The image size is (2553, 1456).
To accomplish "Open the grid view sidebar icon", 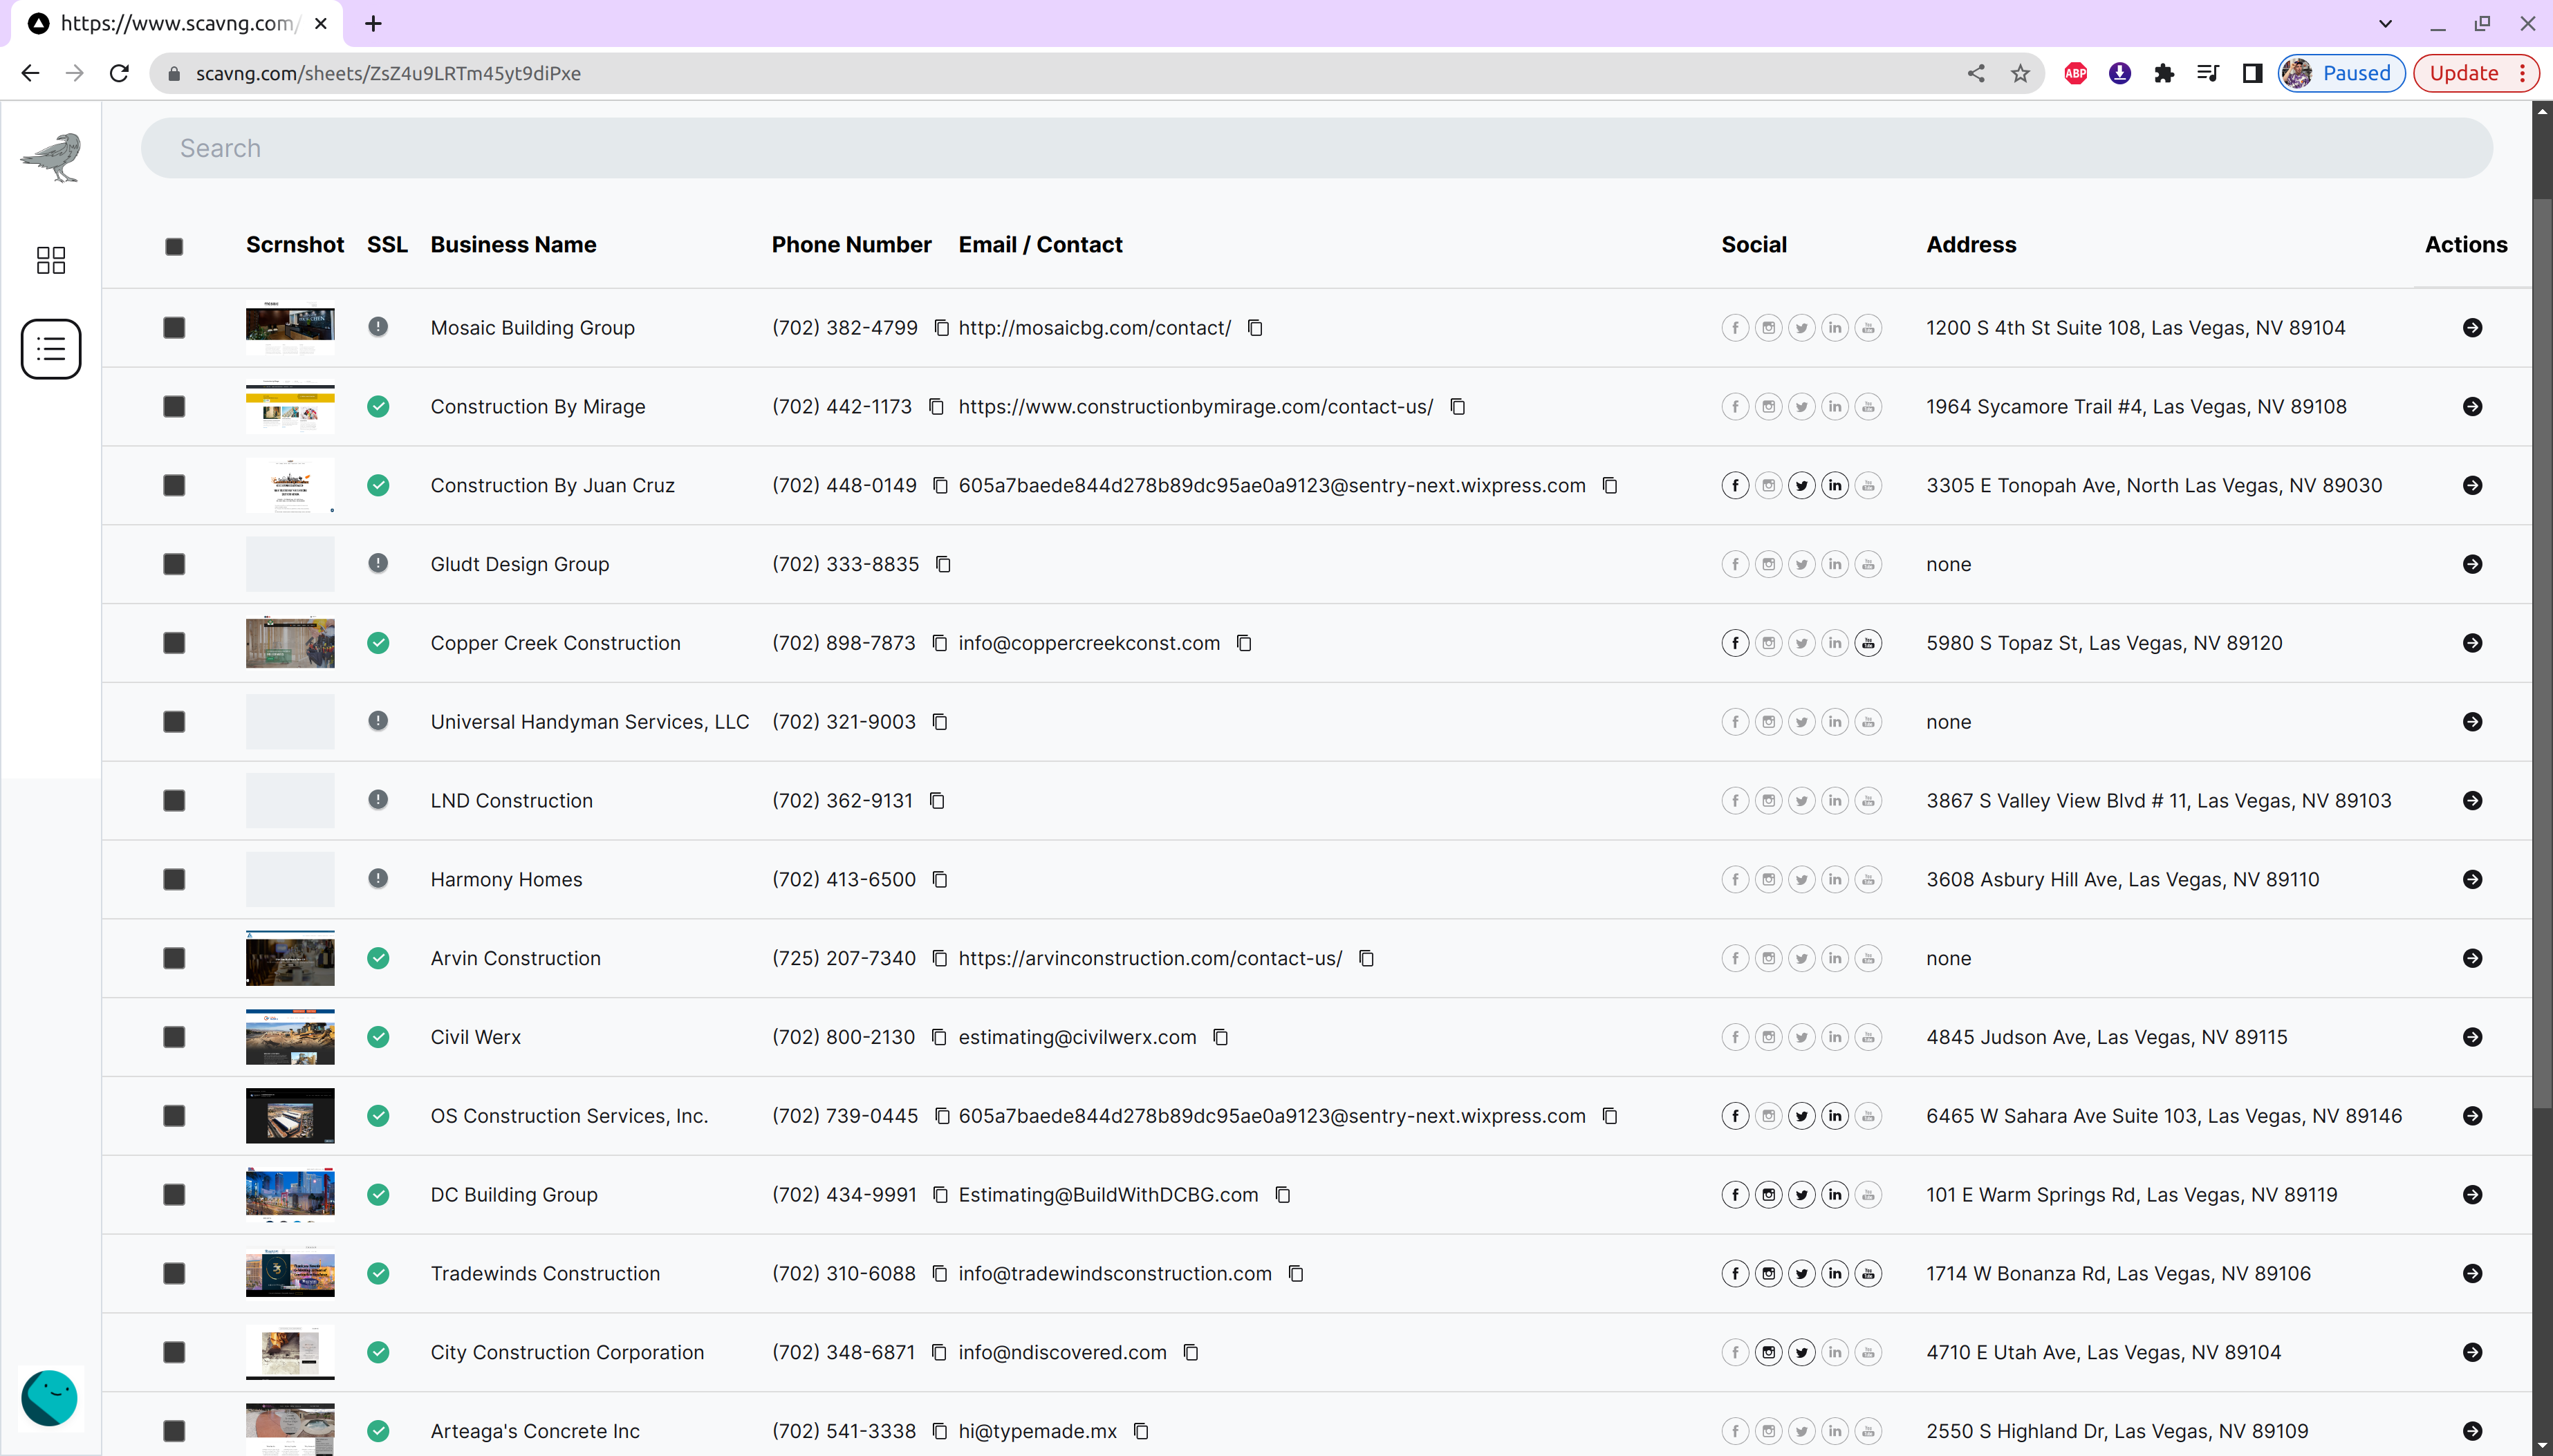I will point(51,260).
